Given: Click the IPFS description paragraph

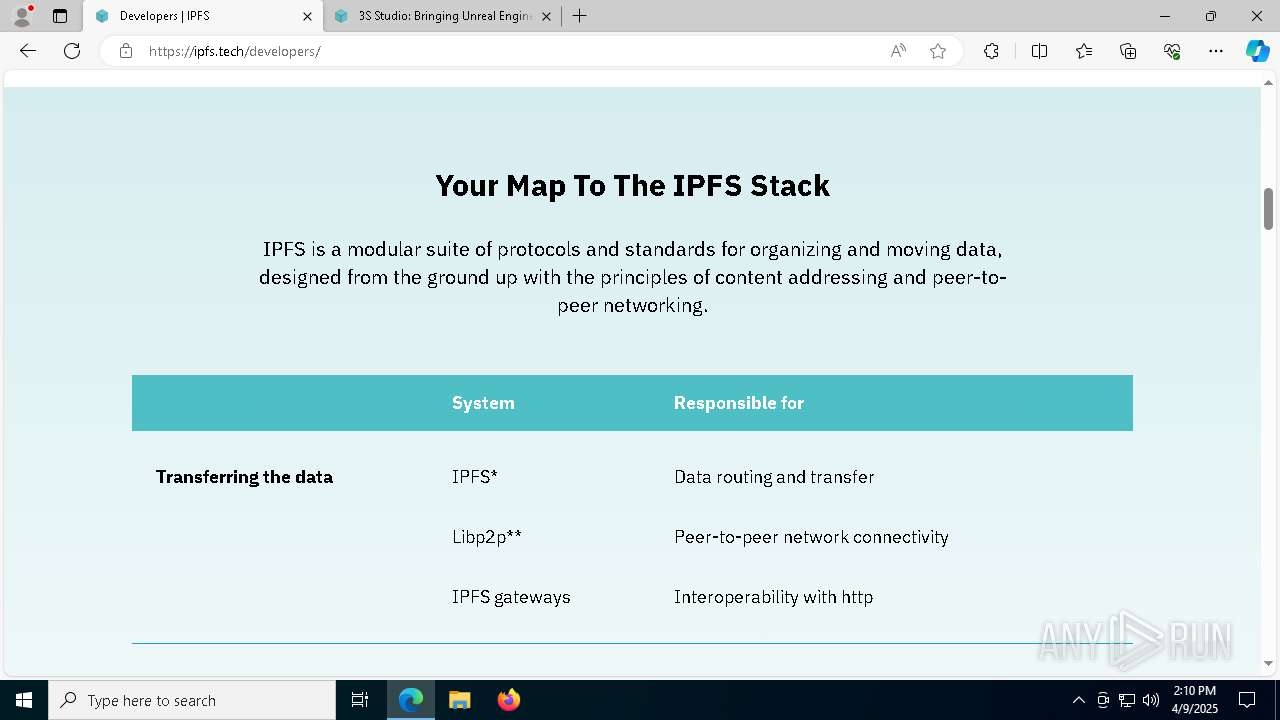Looking at the screenshot, I should click(x=632, y=277).
